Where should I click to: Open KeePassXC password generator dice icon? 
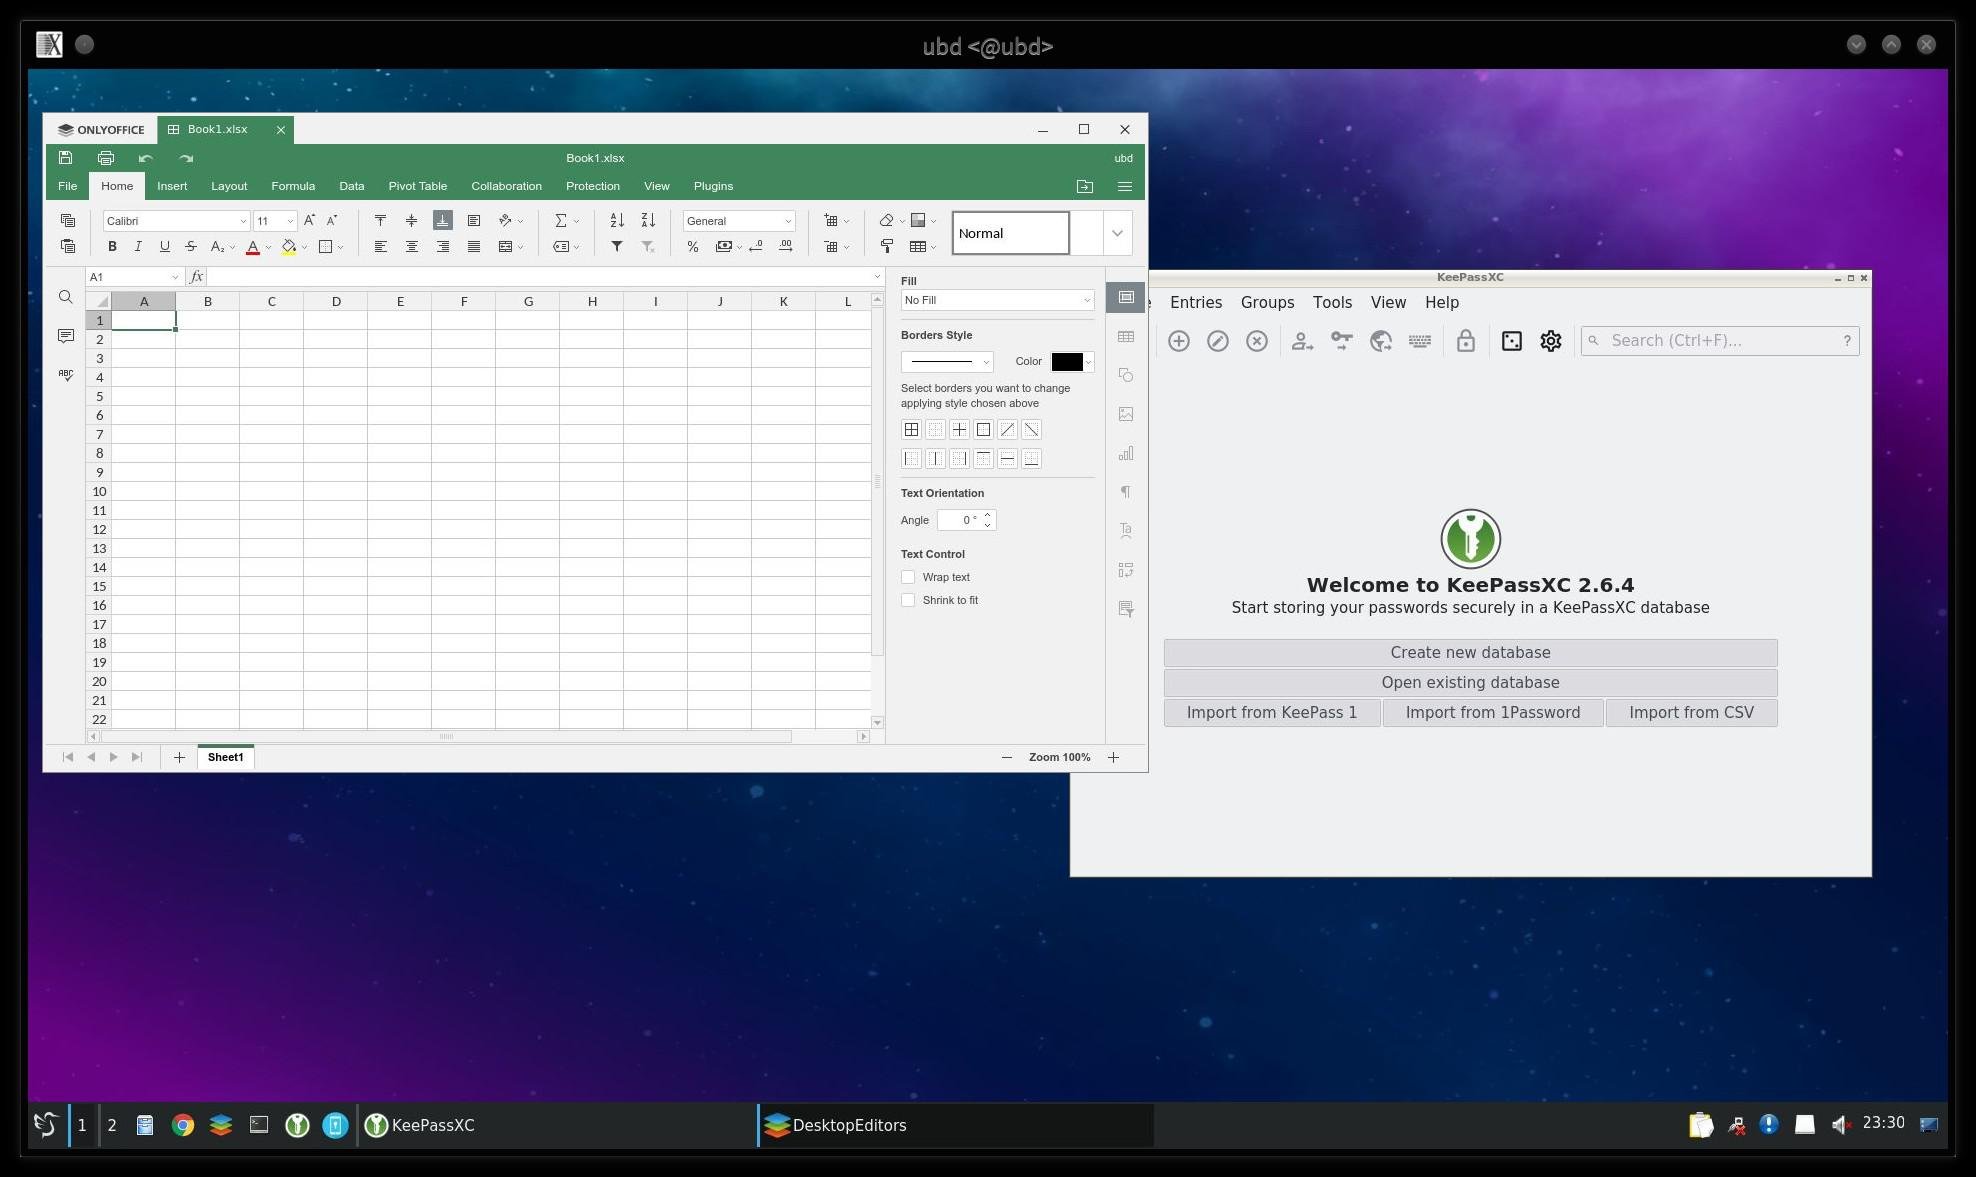pos(1511,341)
